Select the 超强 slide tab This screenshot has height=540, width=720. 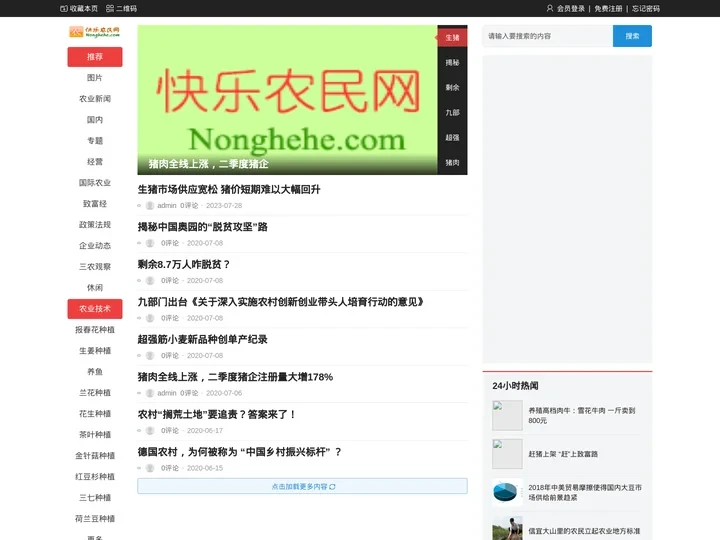pos(452,137)
